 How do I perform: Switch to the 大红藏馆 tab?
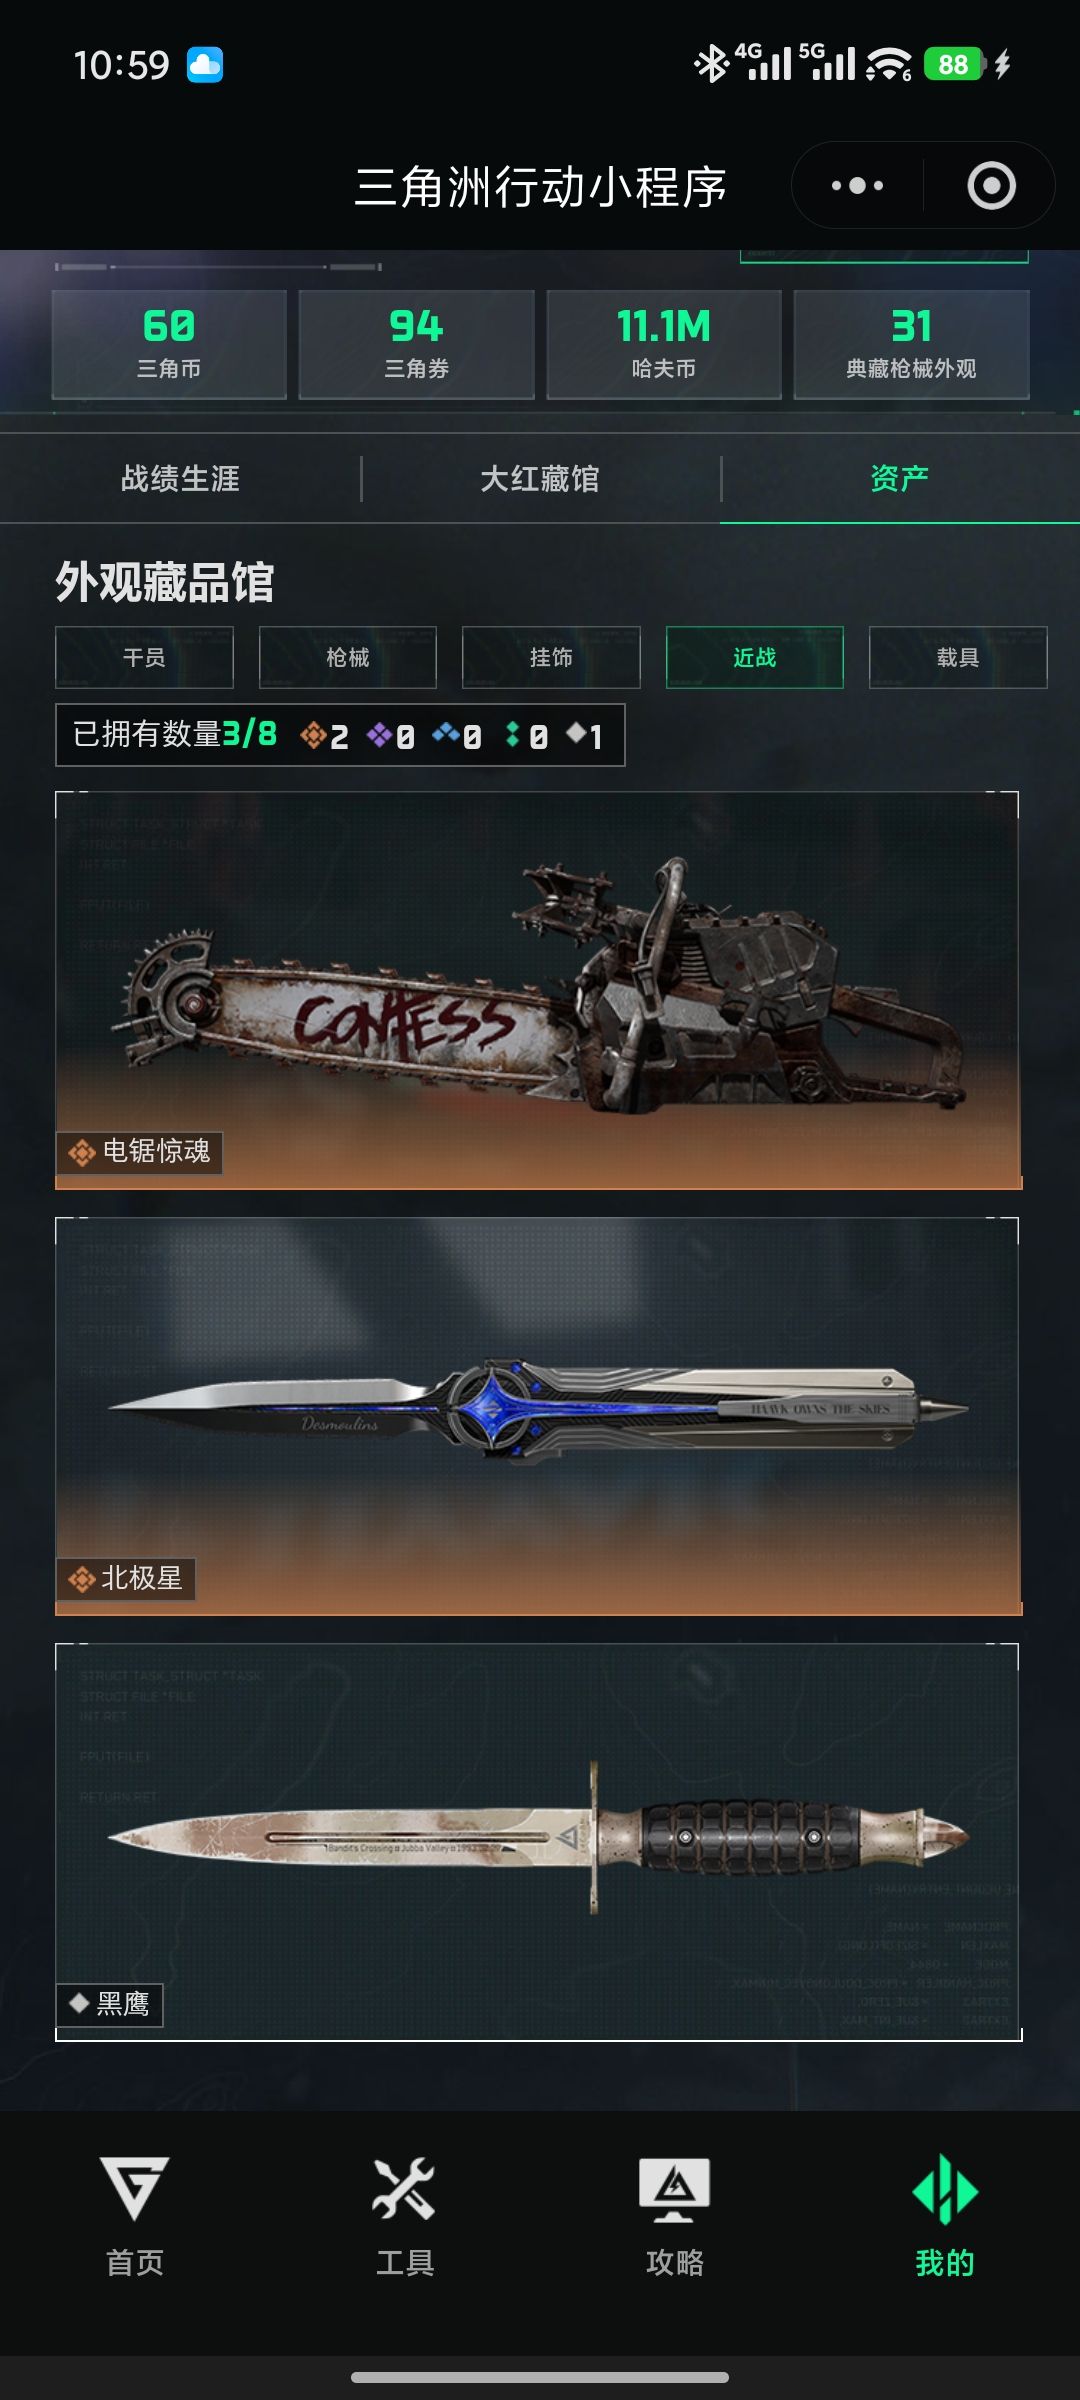point(540,478)
